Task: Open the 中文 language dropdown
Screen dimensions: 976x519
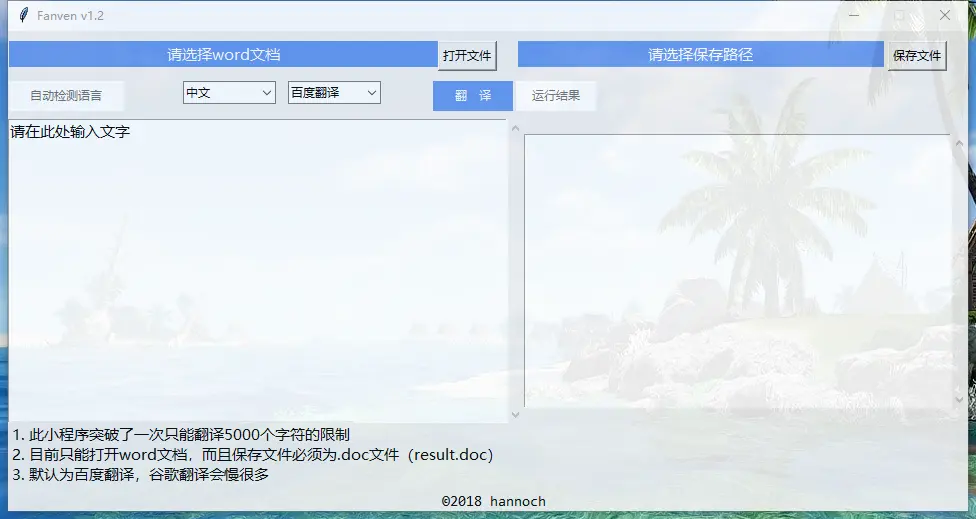Action: coord(229,93)
